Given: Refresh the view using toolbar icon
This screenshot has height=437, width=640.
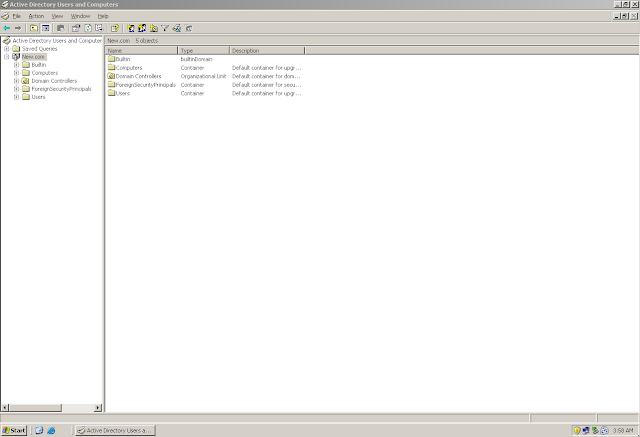Looking at the screenshot, I should point(88,28).
